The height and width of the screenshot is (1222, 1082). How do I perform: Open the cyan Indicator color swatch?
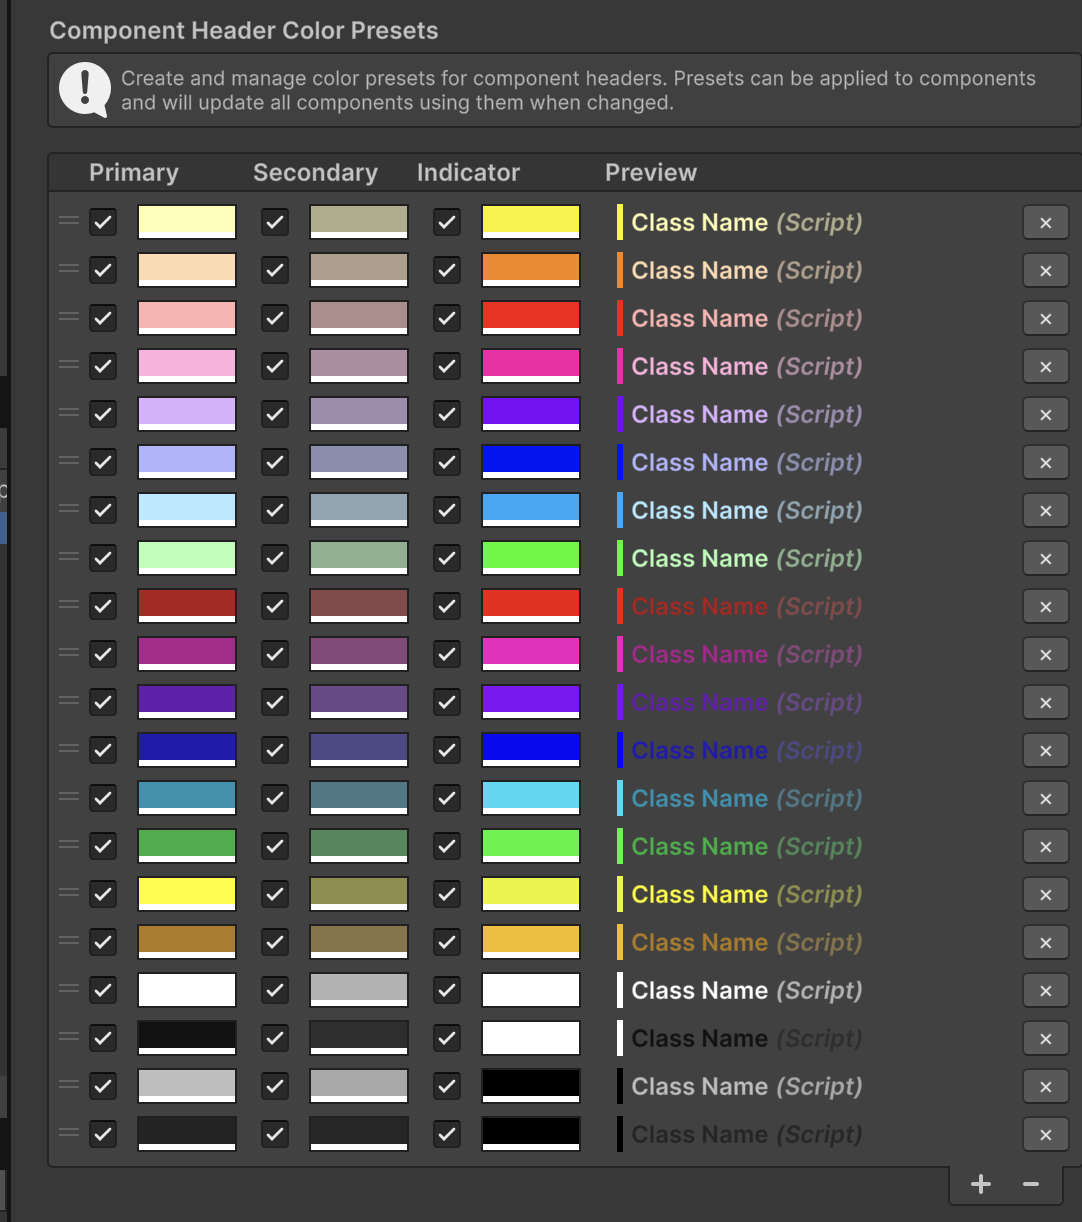click(x=530, y=798)
